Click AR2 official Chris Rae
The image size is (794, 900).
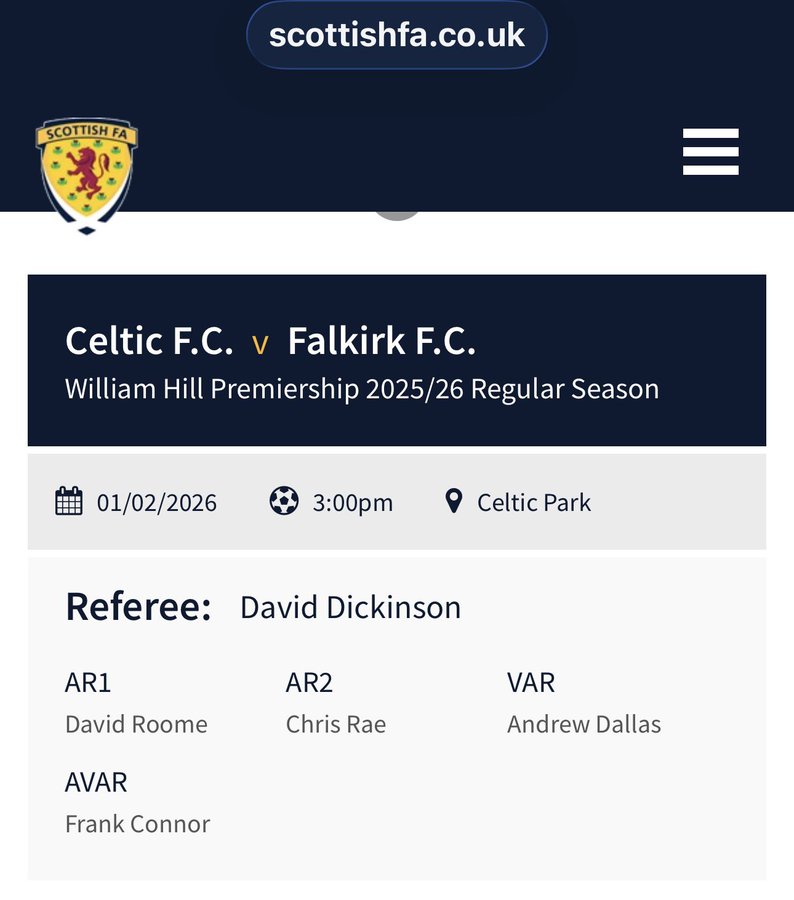[x=336, y=724]
